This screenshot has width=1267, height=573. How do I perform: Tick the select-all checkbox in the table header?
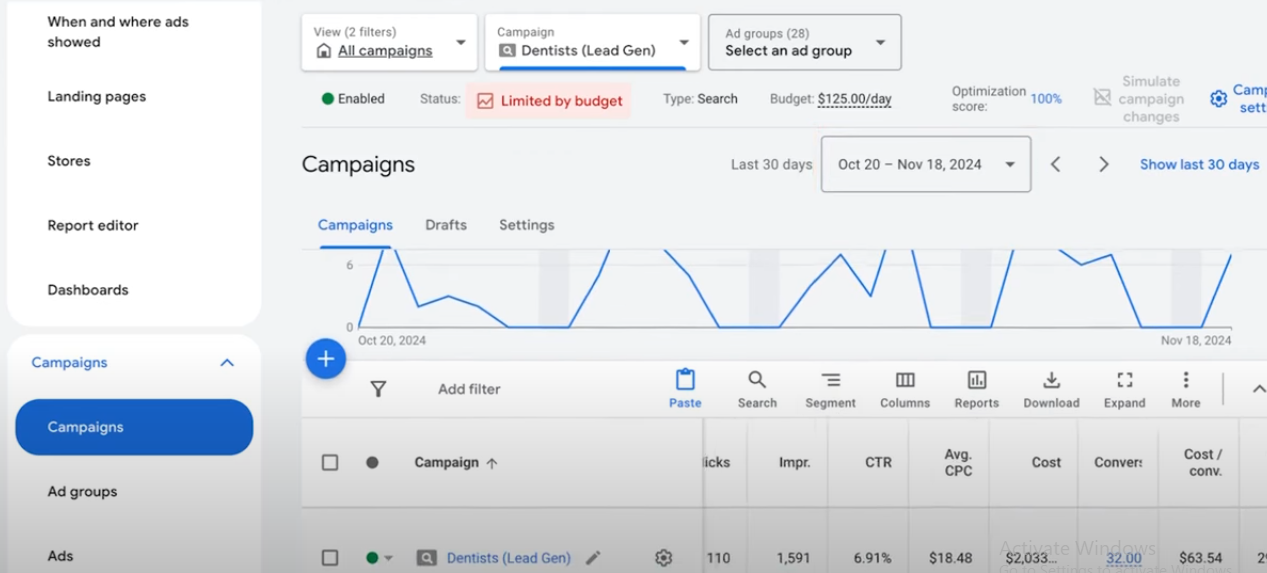330,462
